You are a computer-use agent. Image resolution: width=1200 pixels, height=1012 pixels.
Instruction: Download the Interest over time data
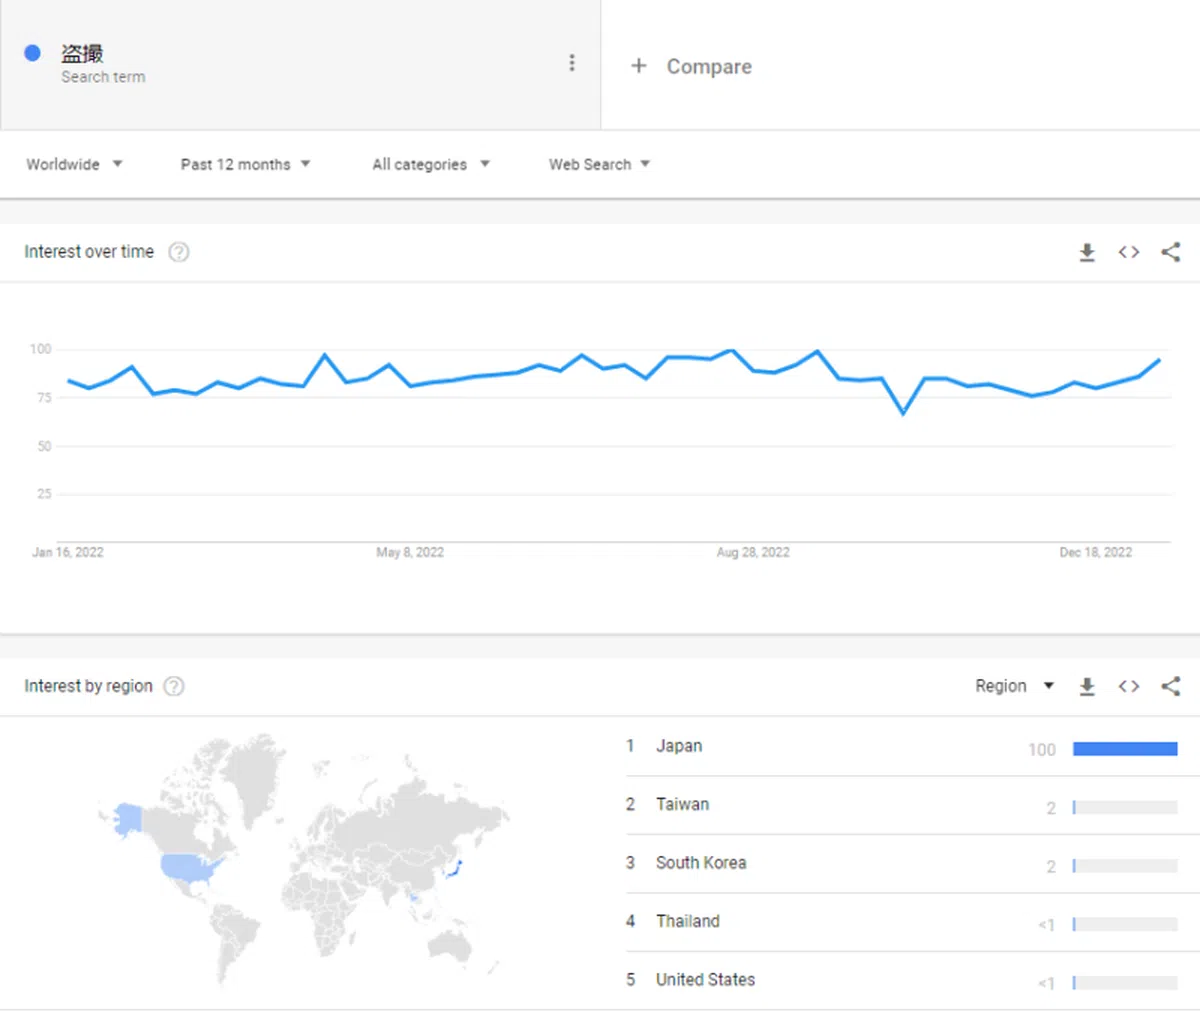click(1087, 252)
